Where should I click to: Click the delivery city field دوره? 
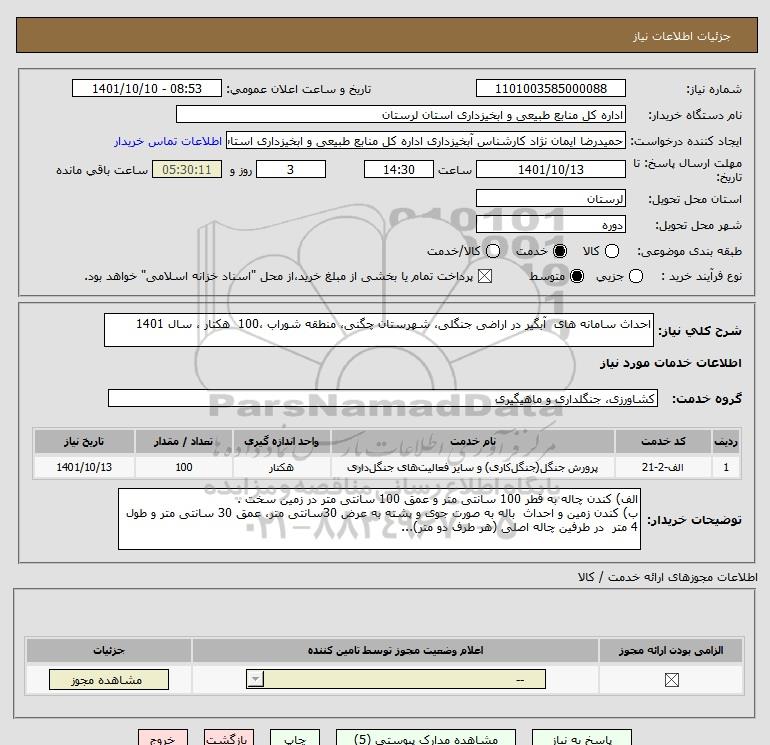[550, 225]
